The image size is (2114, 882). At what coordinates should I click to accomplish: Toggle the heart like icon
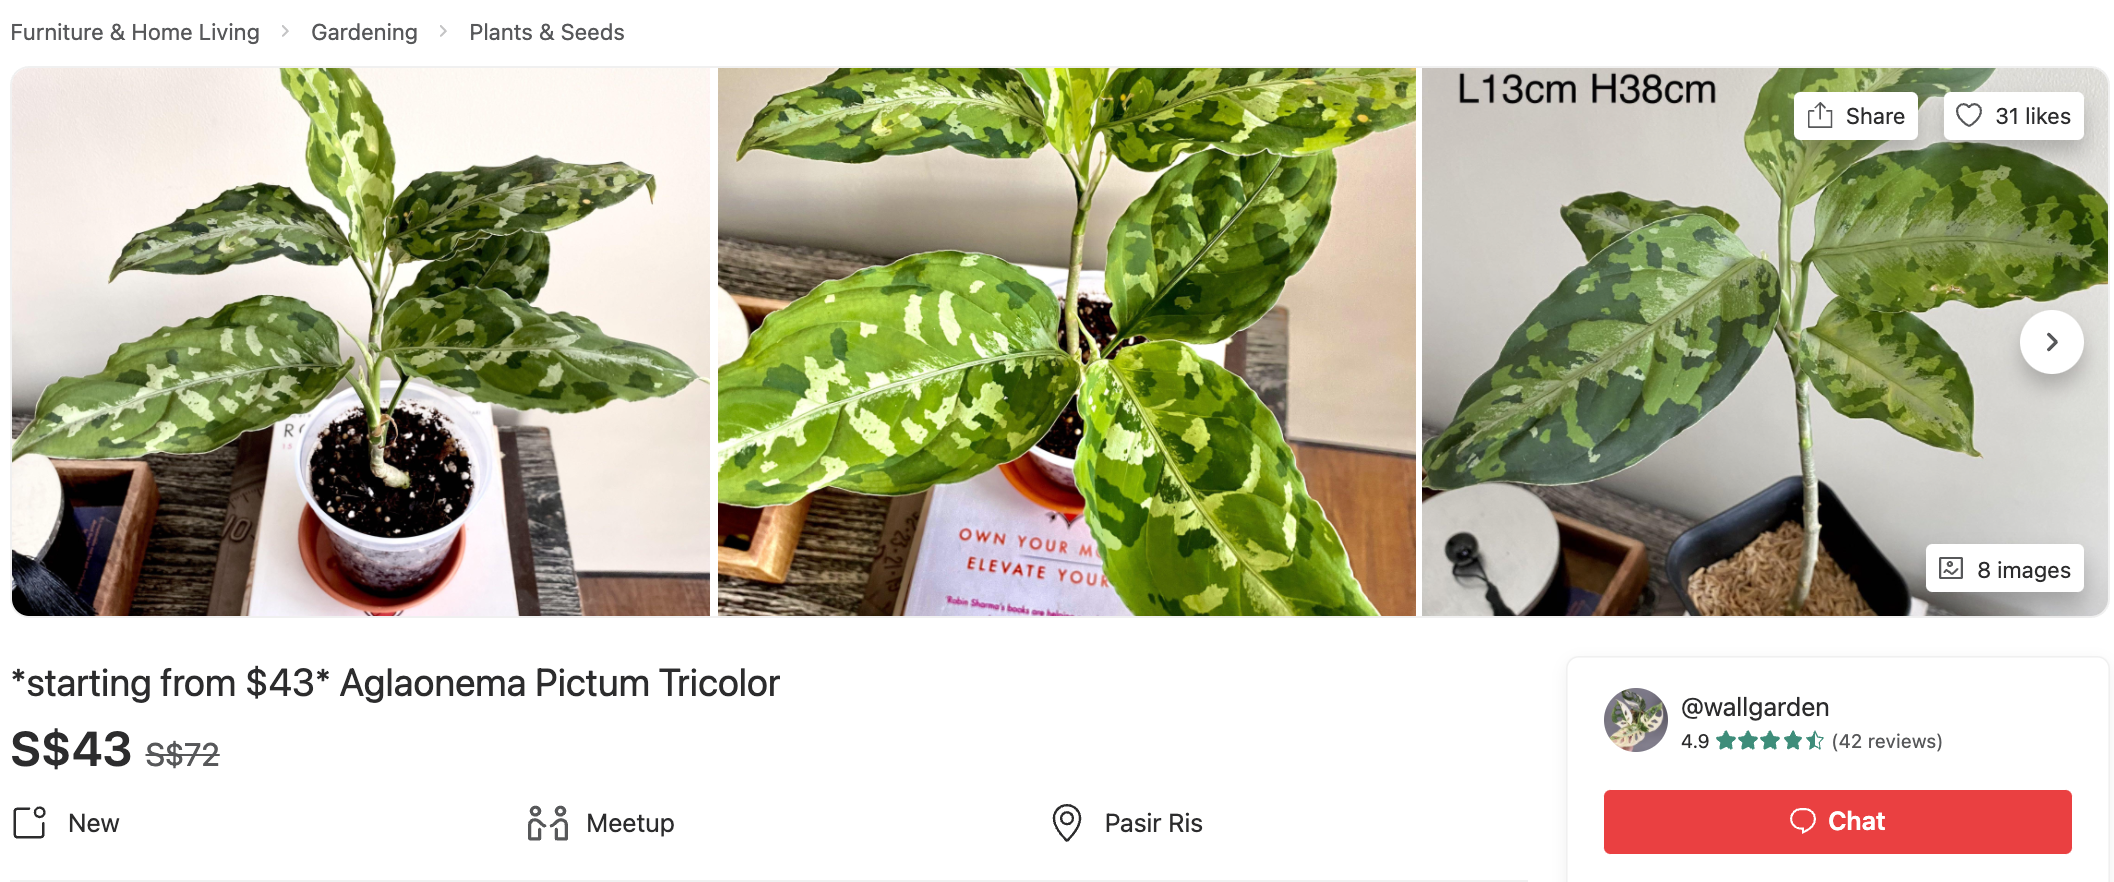click(1968, 116)
